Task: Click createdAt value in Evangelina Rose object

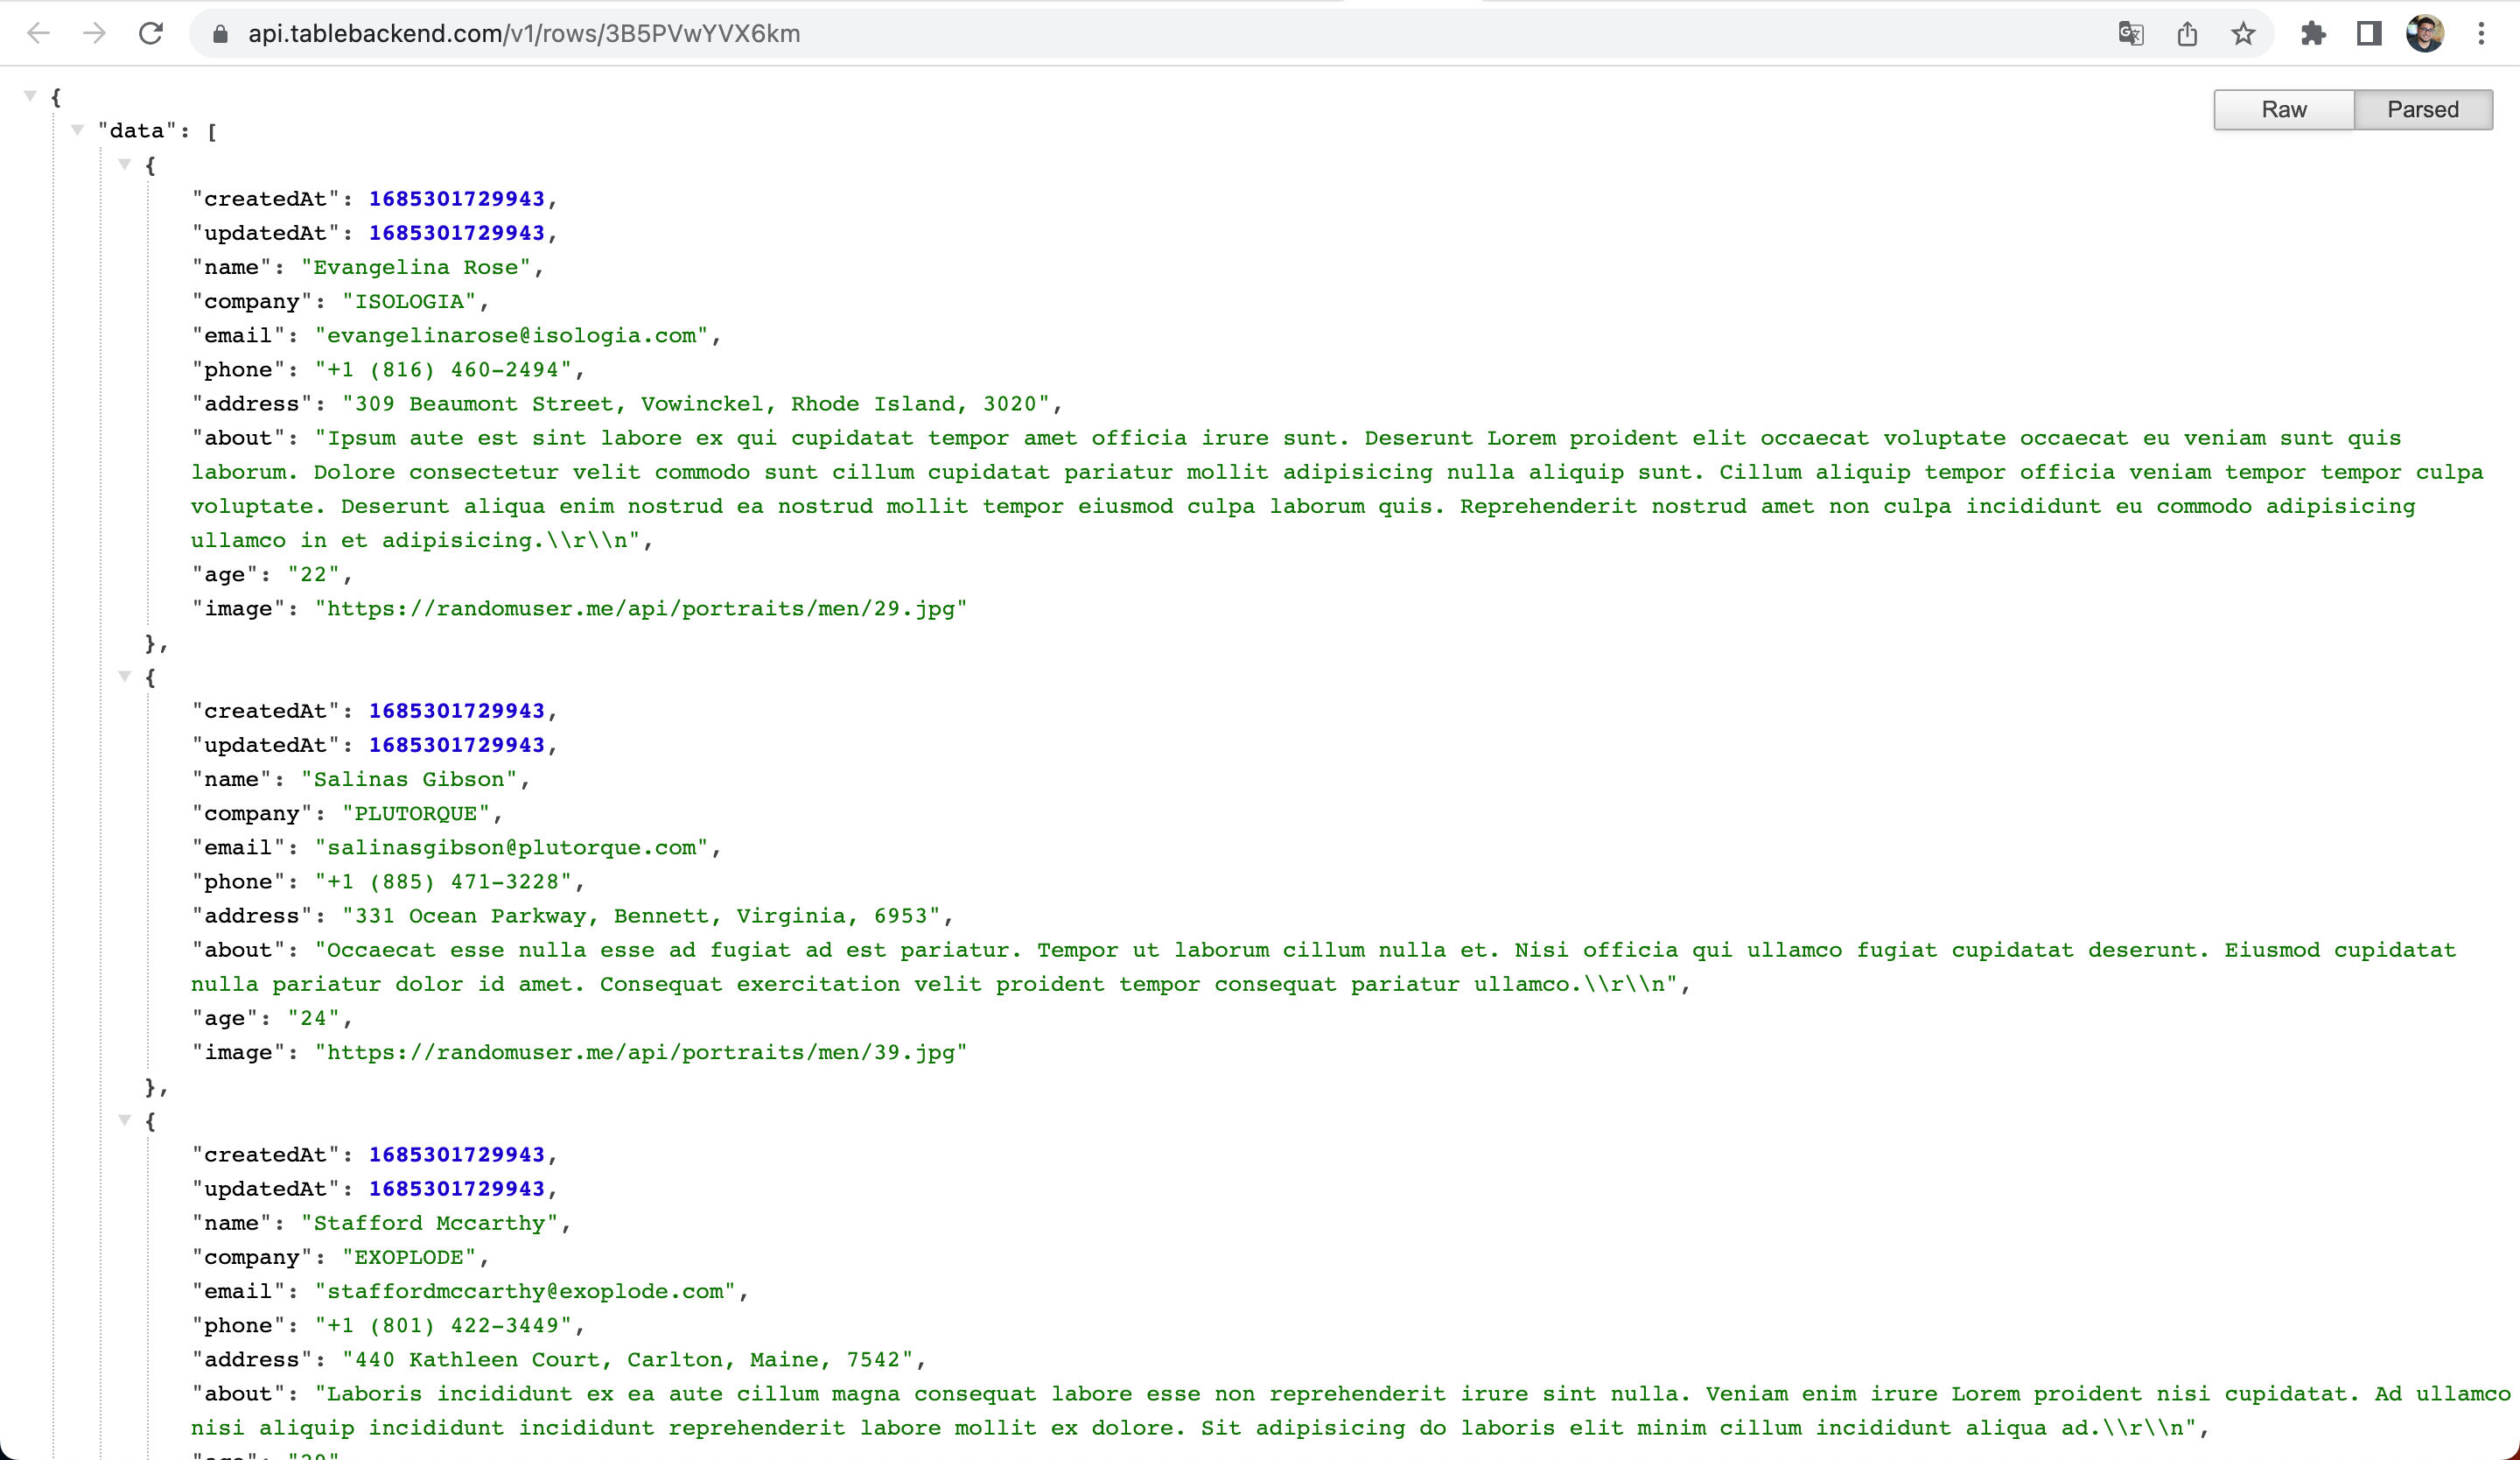Action: (x=457, y=198)
